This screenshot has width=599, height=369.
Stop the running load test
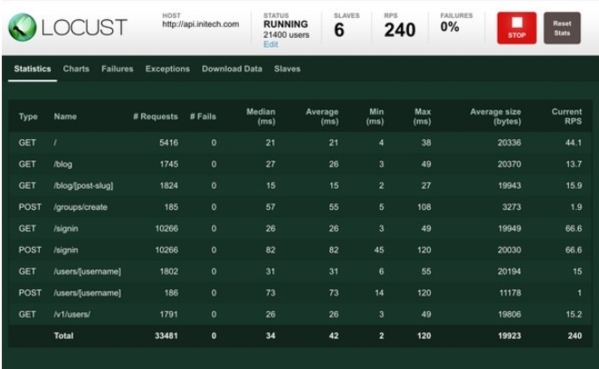coord(516,28)
